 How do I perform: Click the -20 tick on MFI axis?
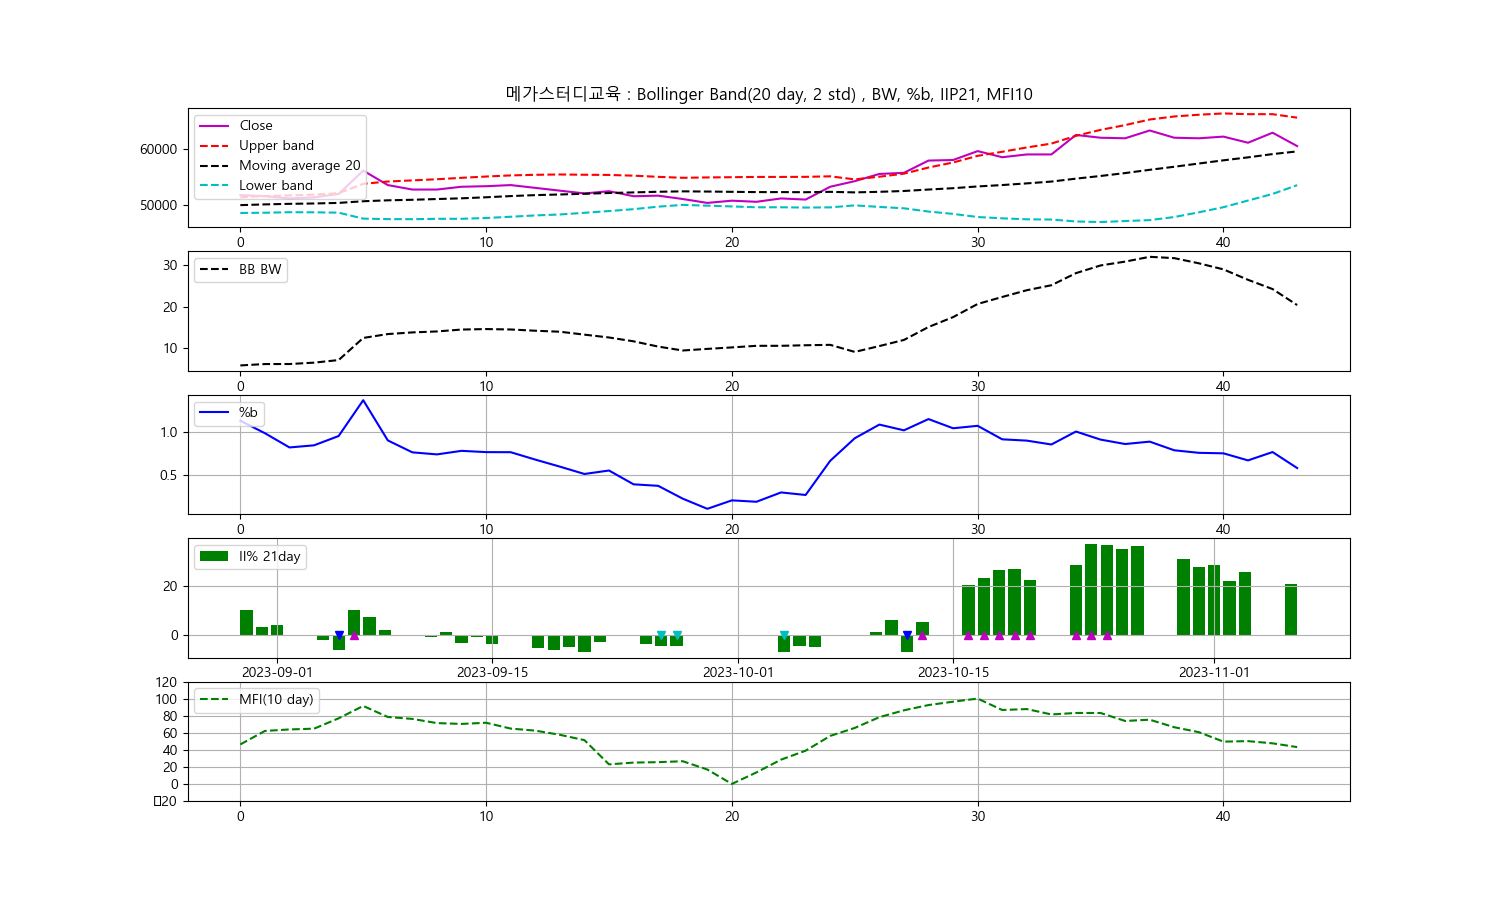tap(166, 801)
